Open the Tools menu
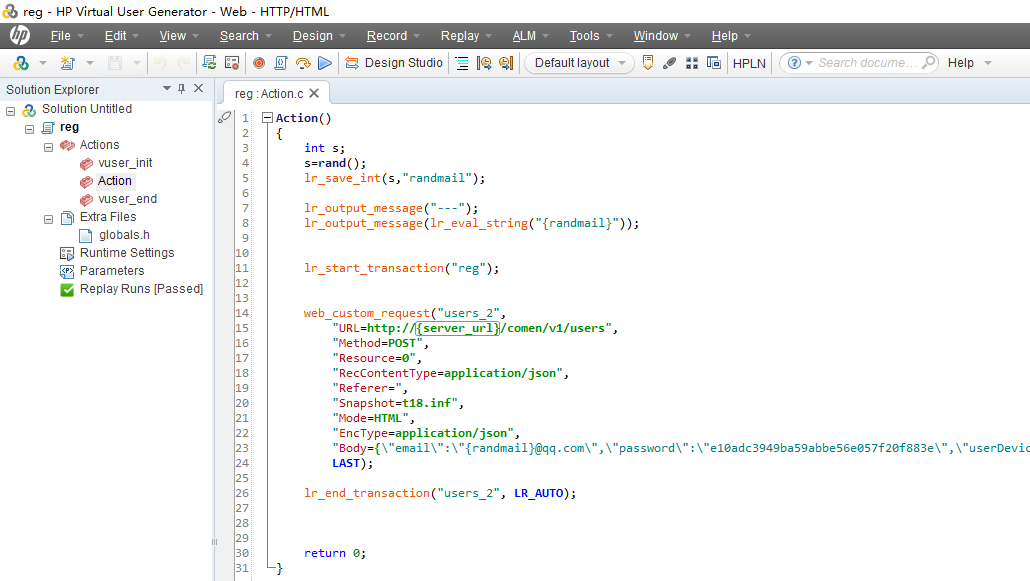This screenshot has height=581, width=1030. point(584,36)
